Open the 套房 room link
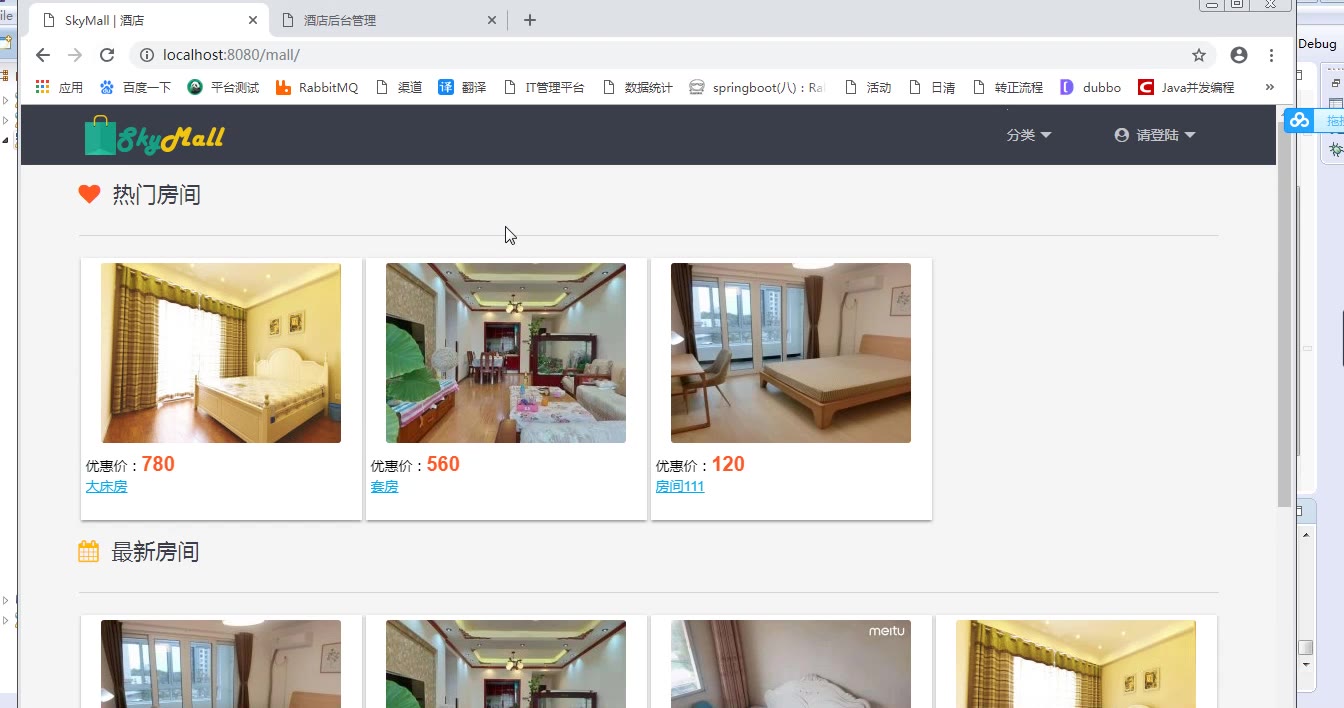 [384, 487]
